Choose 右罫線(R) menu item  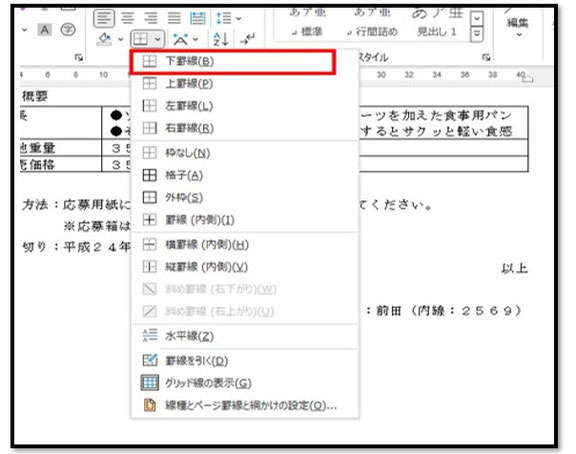pyautogui.click(x=245, y=128)
